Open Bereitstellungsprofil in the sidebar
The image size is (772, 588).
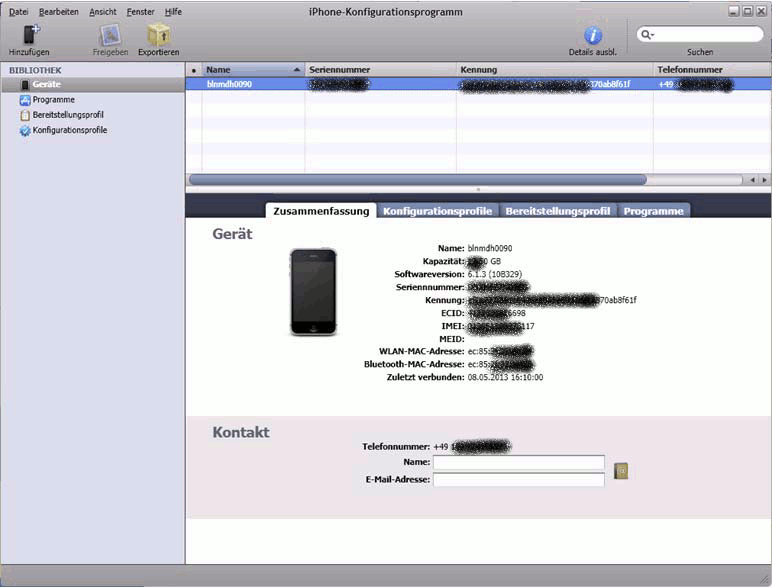67,115
